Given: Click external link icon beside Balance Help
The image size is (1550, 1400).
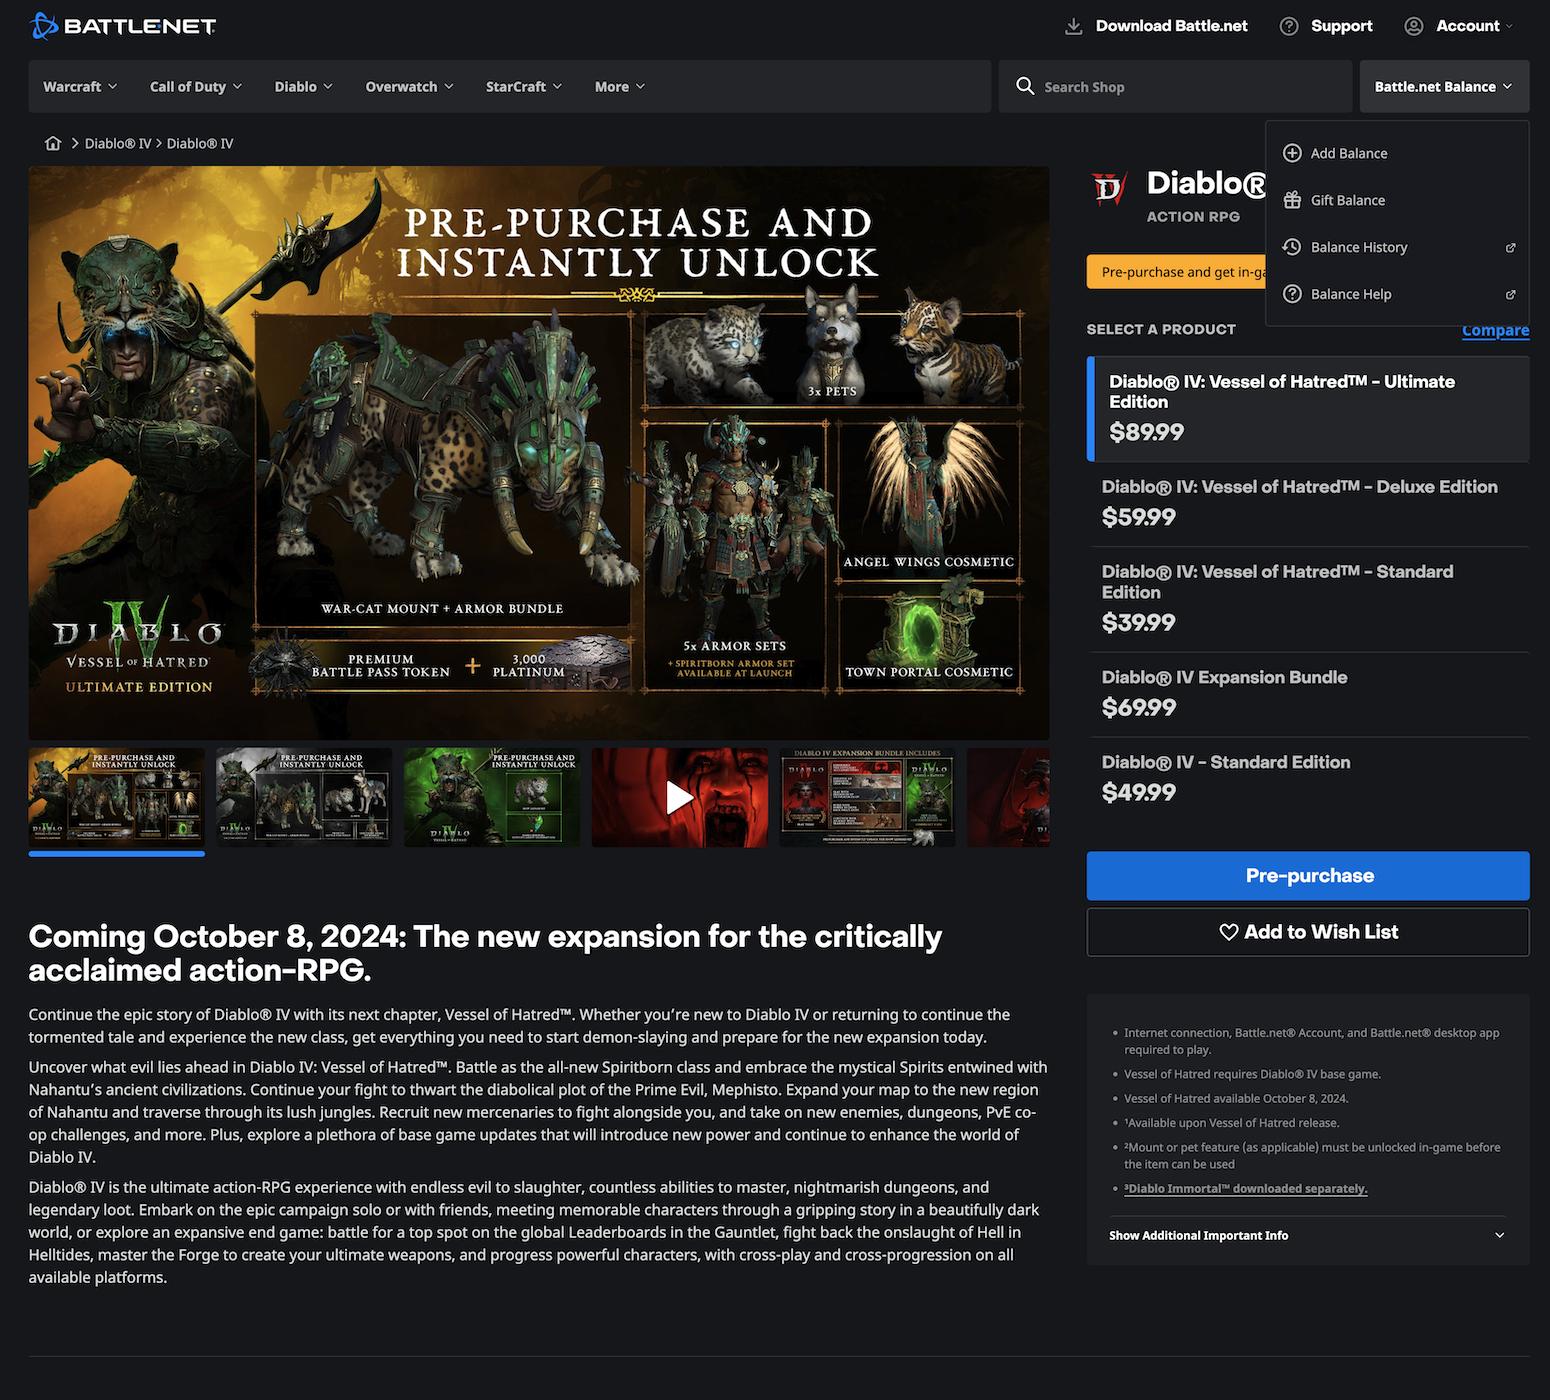Looking at the screenshot, I should pyautogui.click(x=1510, y=295).
